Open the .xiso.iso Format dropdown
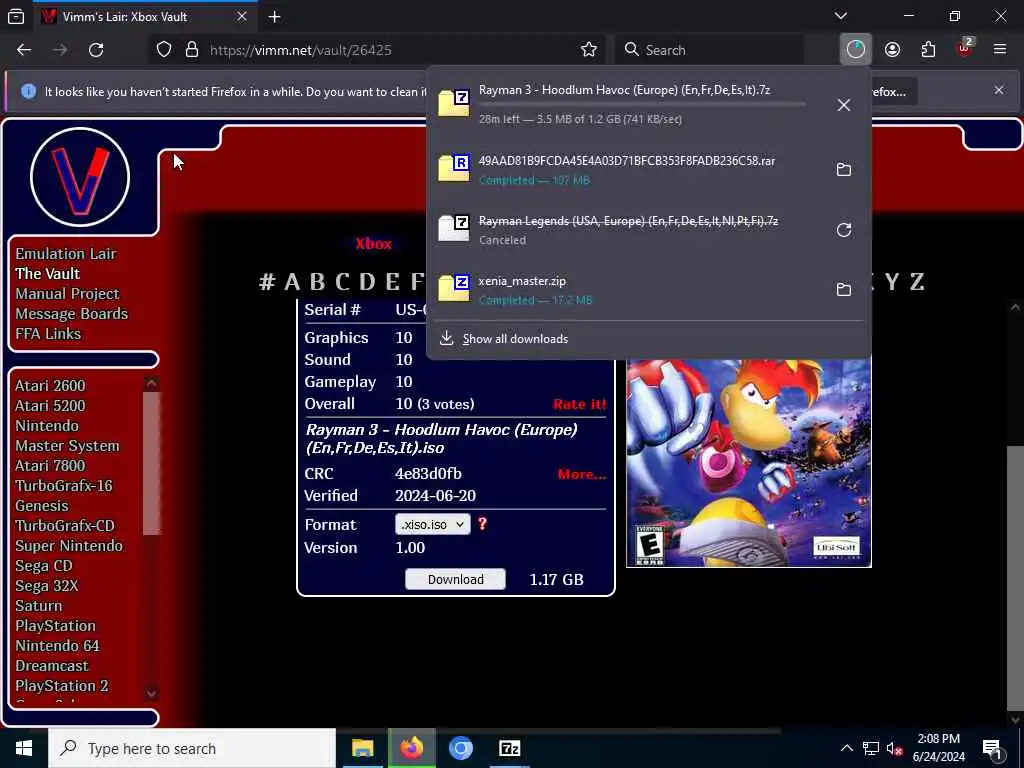 click(x=432, y=524)
